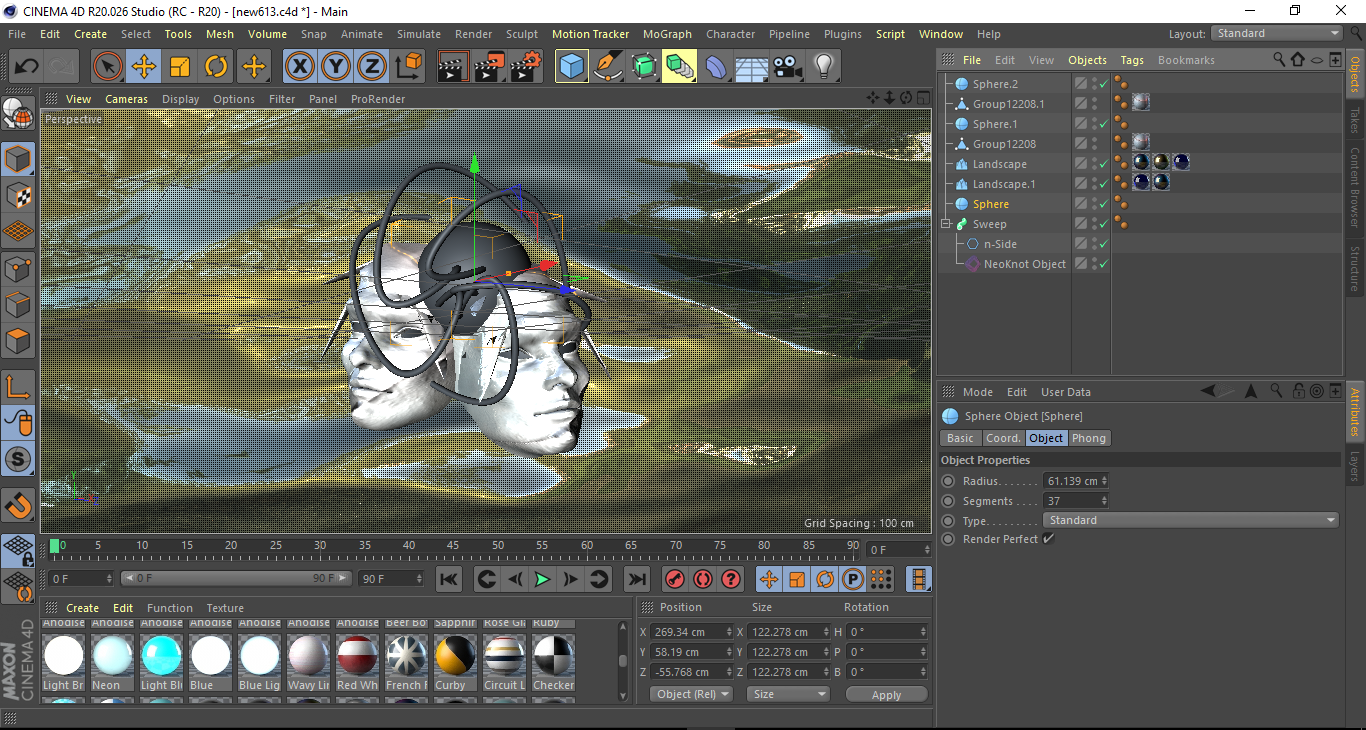
Task: Activate the Move tool
Action: pyautogui.click(x=144, y=67)
